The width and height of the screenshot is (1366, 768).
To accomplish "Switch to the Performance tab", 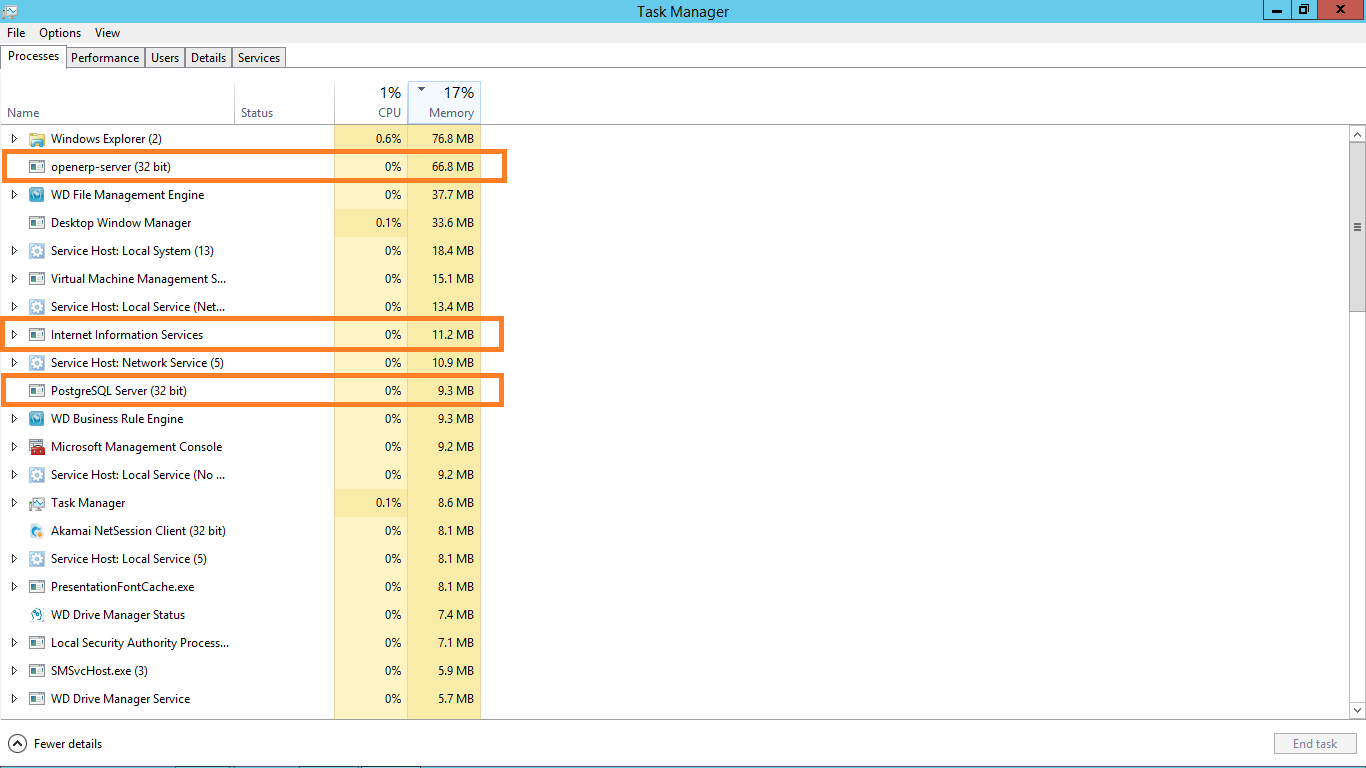I will (x=105, y=58).
